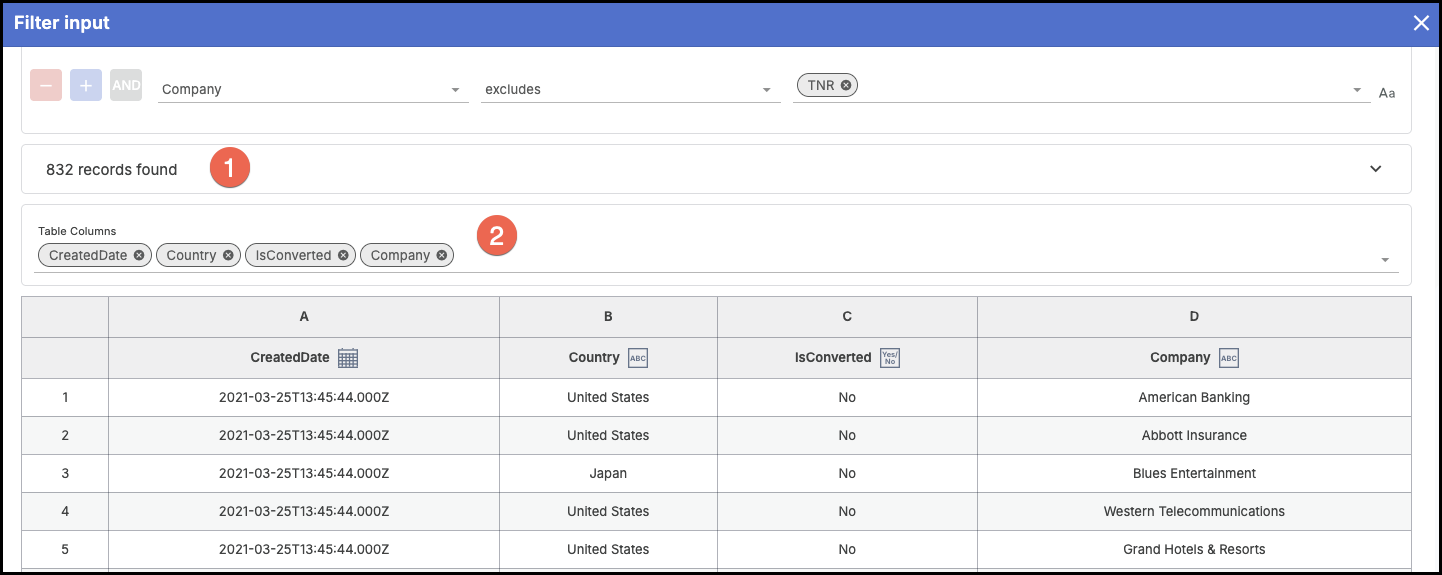
Task: Click the Abbott Insurance company cell
Action: point(1194,435)
